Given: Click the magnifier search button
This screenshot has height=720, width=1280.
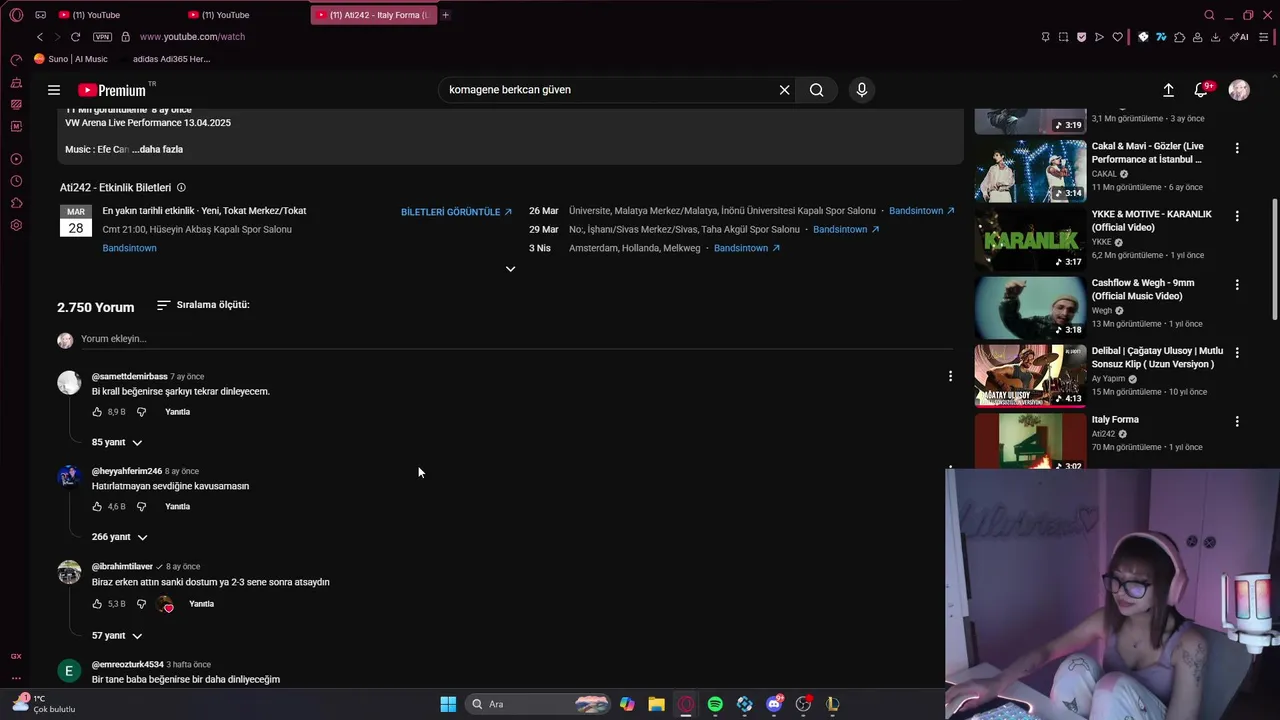Looking at the screenshot, I should tap(817, 90).
